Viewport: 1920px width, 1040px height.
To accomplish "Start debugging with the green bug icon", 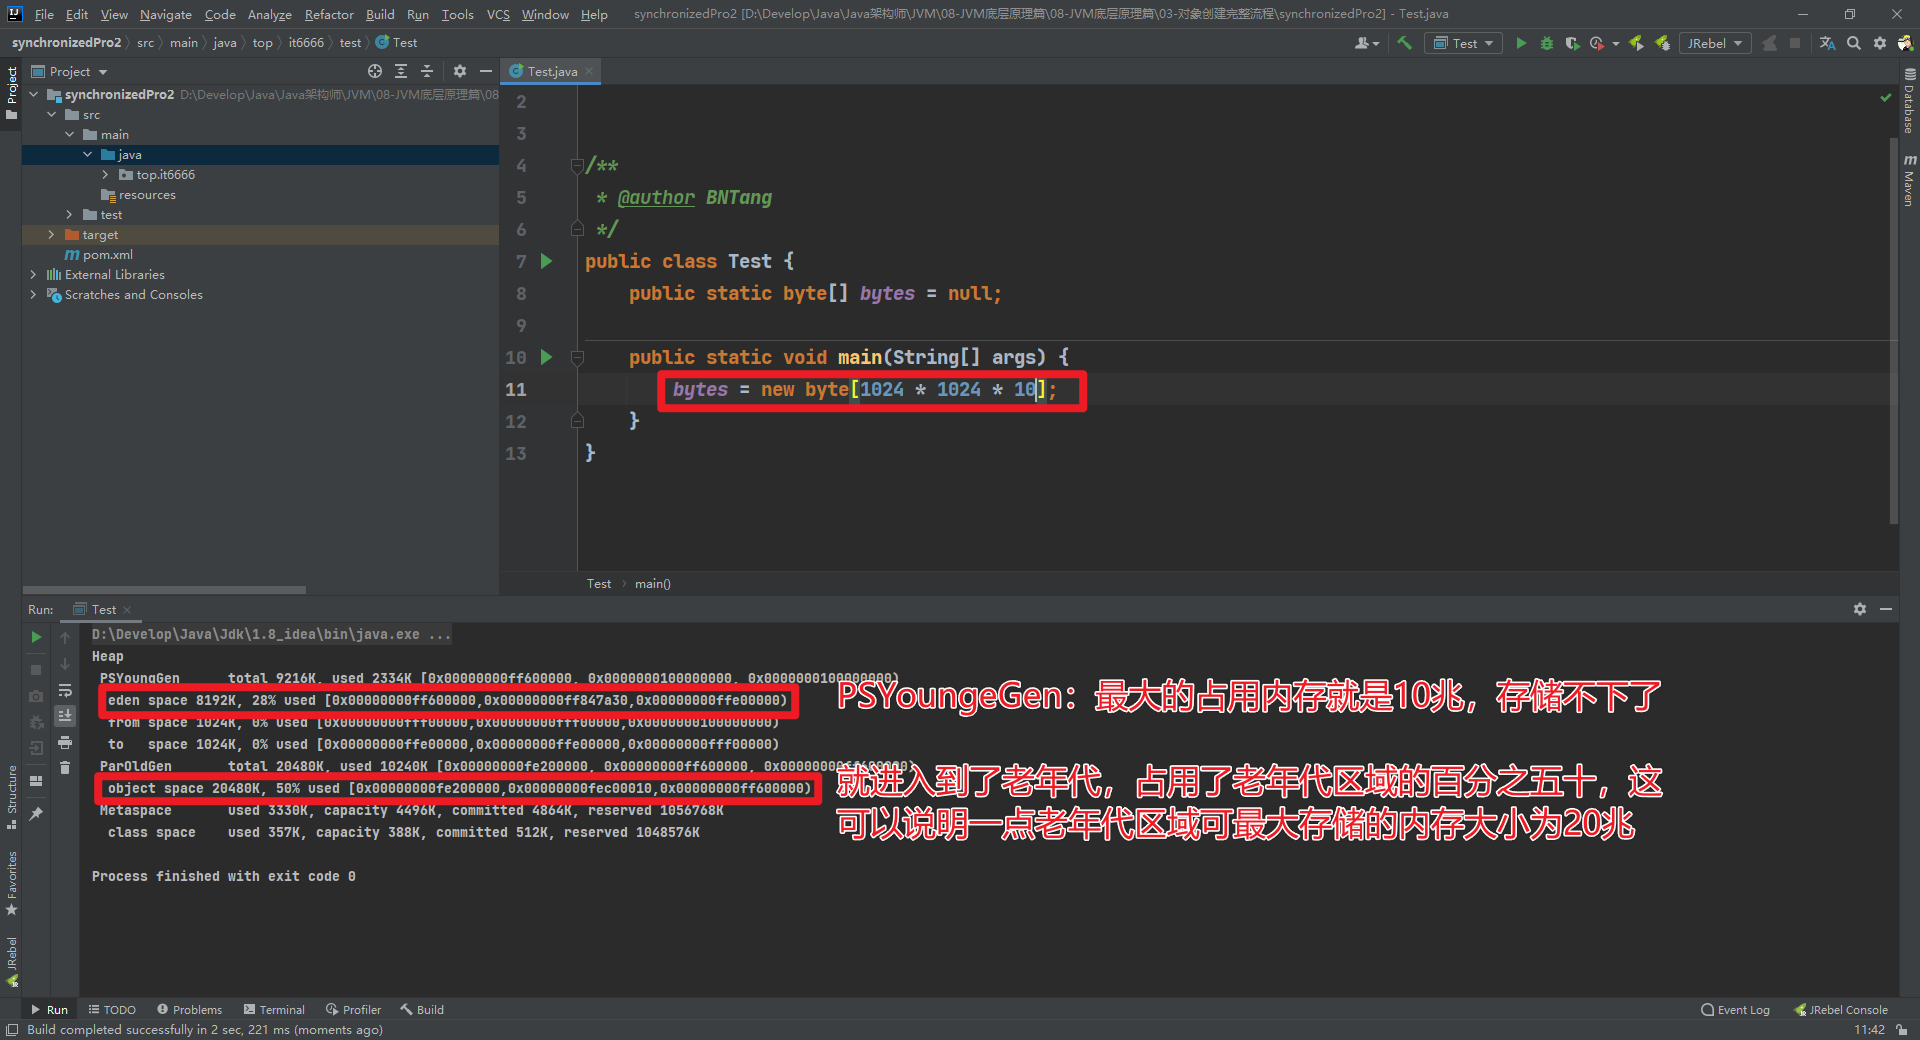I will point(1547,43).
